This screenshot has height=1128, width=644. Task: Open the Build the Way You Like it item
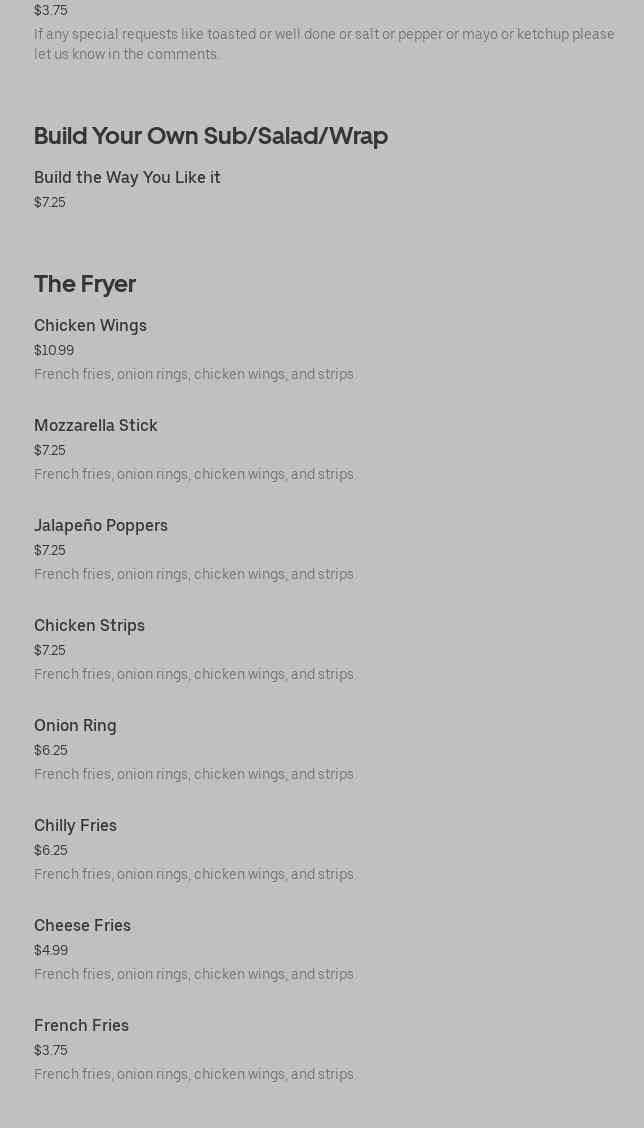[x=127, y=178]
